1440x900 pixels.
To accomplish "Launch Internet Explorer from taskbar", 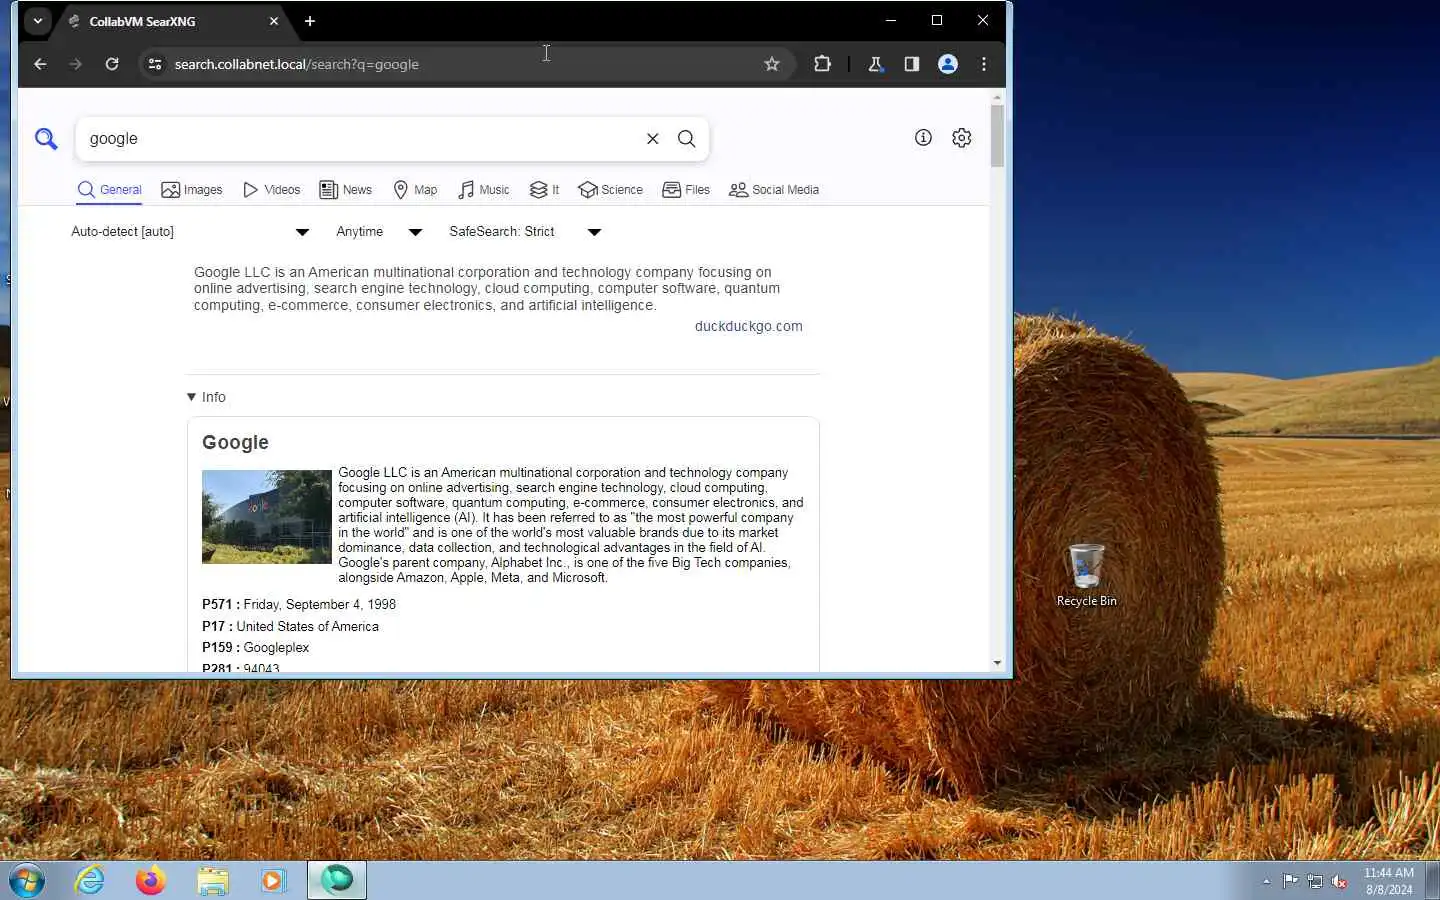I will pos(90,881).
